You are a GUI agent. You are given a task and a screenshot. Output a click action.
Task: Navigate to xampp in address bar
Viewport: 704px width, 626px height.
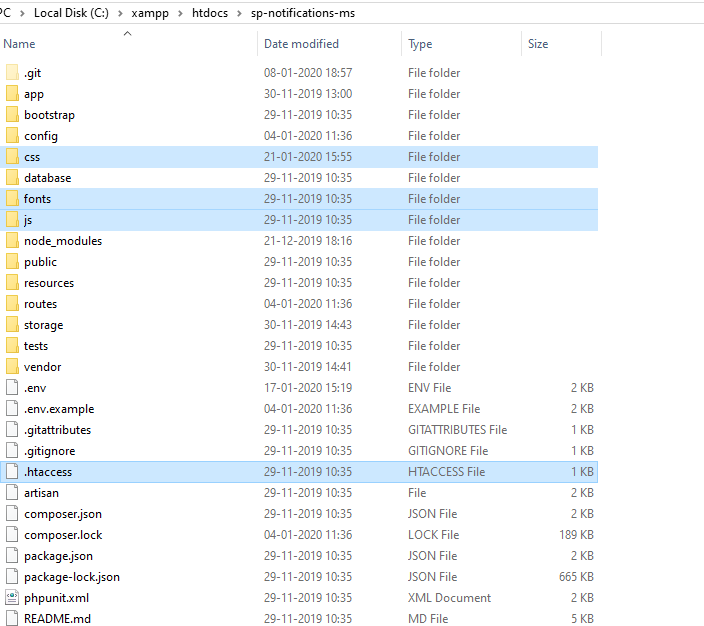(x=150, y=13)
